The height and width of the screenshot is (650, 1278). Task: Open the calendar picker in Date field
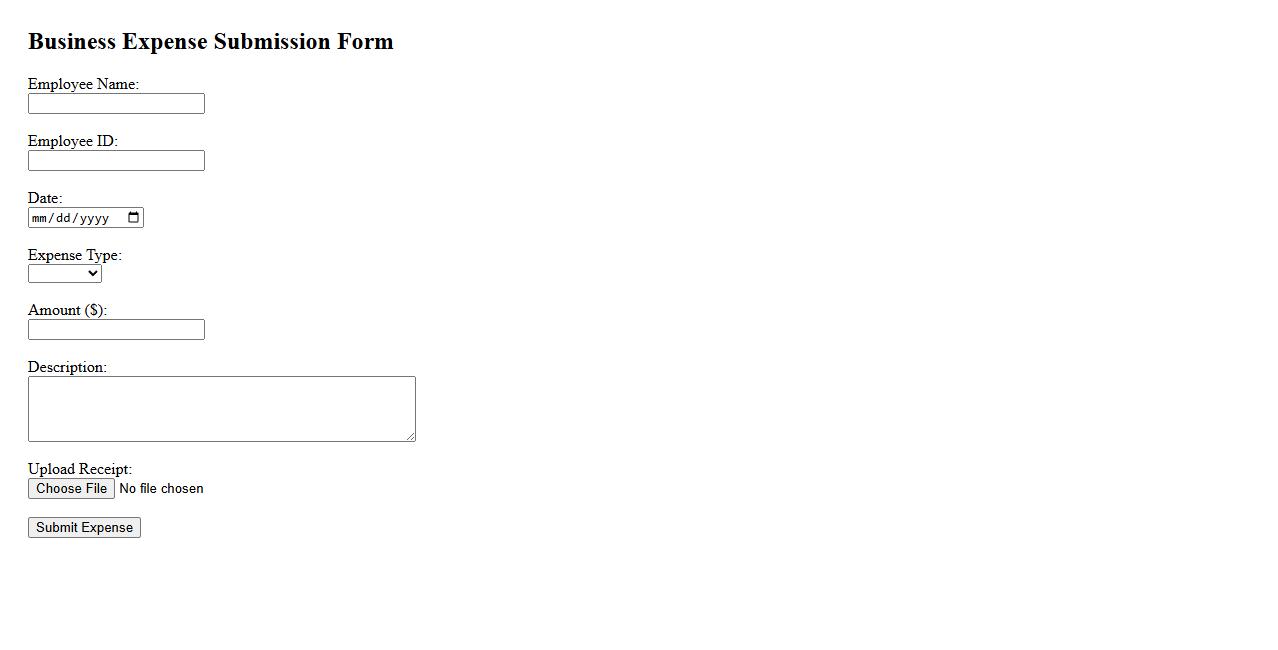(x=133, y=218)
